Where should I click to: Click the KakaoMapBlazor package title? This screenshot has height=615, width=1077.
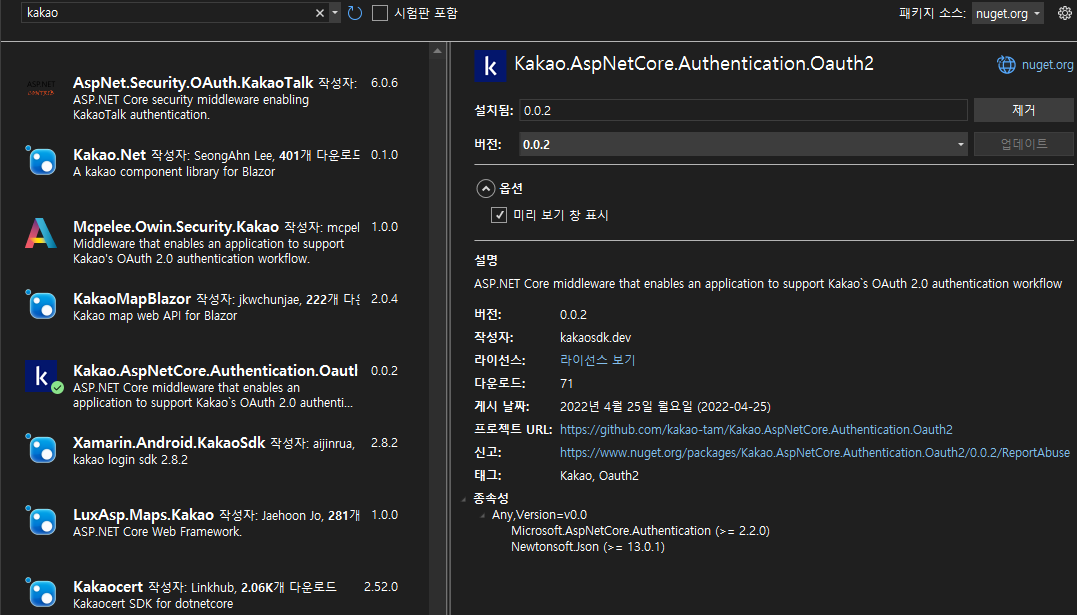coord(132,299)
